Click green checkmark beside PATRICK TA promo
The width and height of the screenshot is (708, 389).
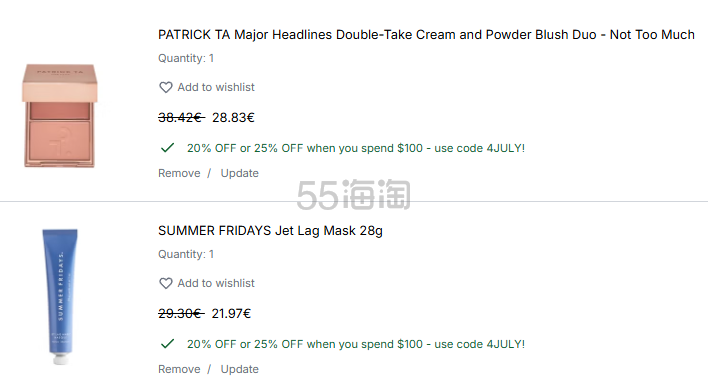coord(168,148)
